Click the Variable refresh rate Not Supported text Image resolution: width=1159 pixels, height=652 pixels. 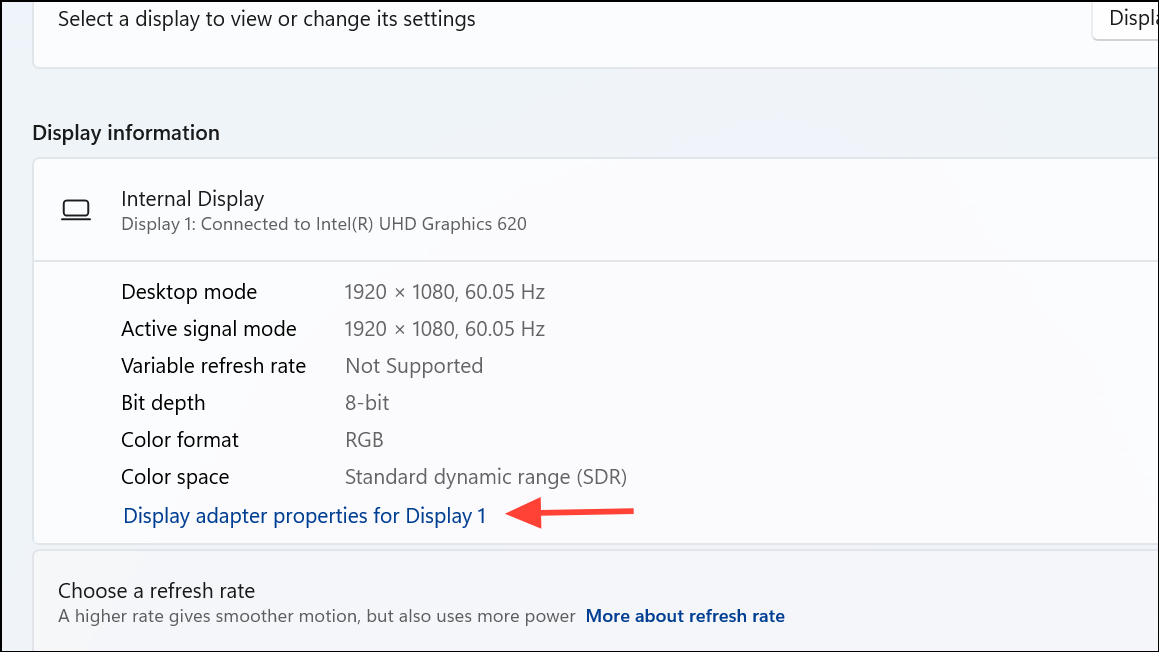pos(414,366)
